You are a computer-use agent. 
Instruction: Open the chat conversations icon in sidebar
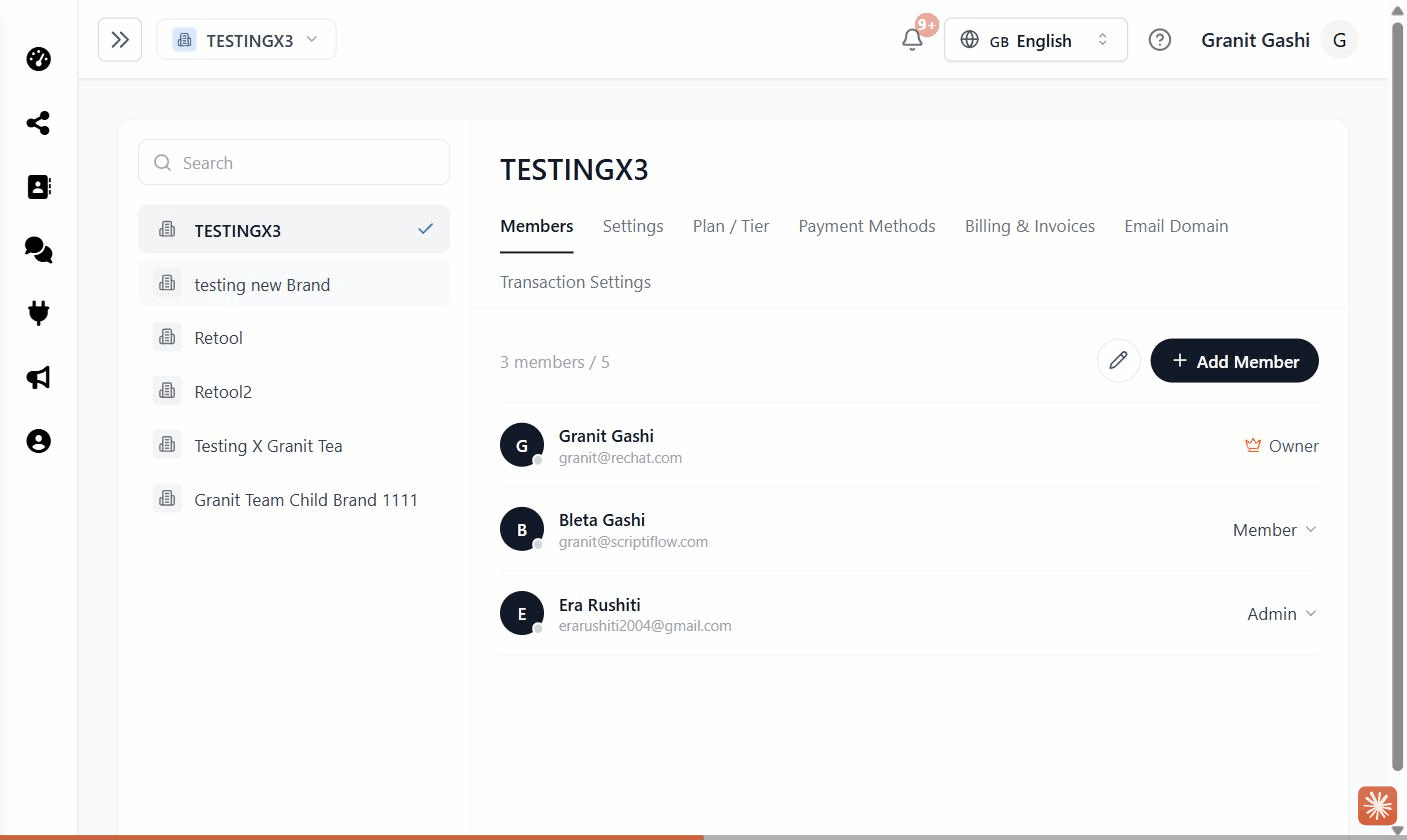click(38, 250)
